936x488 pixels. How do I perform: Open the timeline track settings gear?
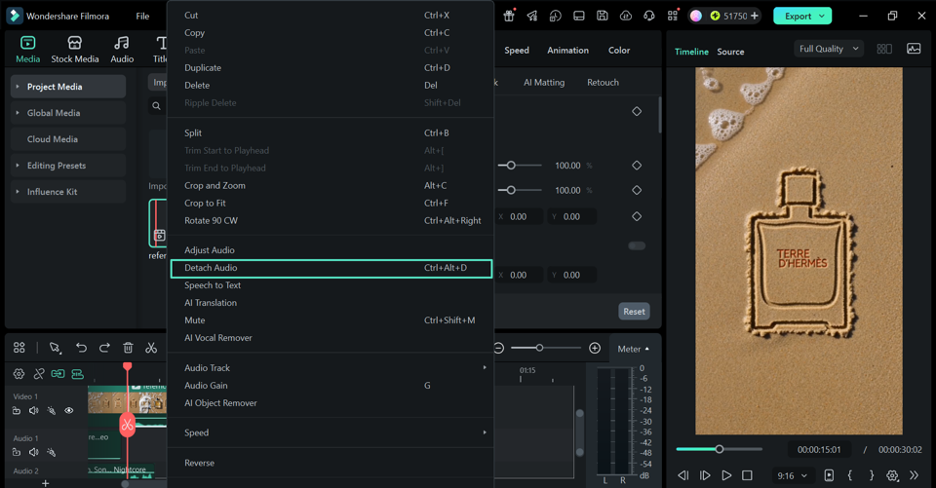[x=19, y=374]
